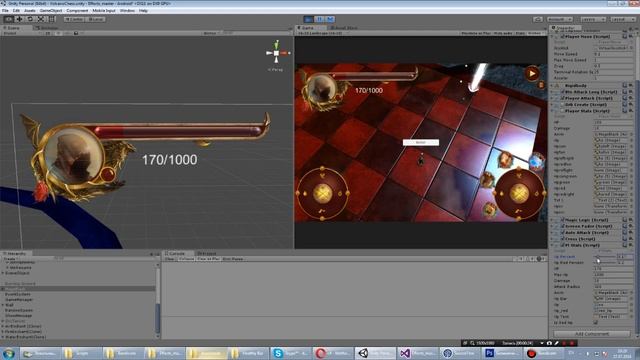Viewport: 640px width, 360px height.
Task: Open Photoshop from the taskbar
Action: 502,353
